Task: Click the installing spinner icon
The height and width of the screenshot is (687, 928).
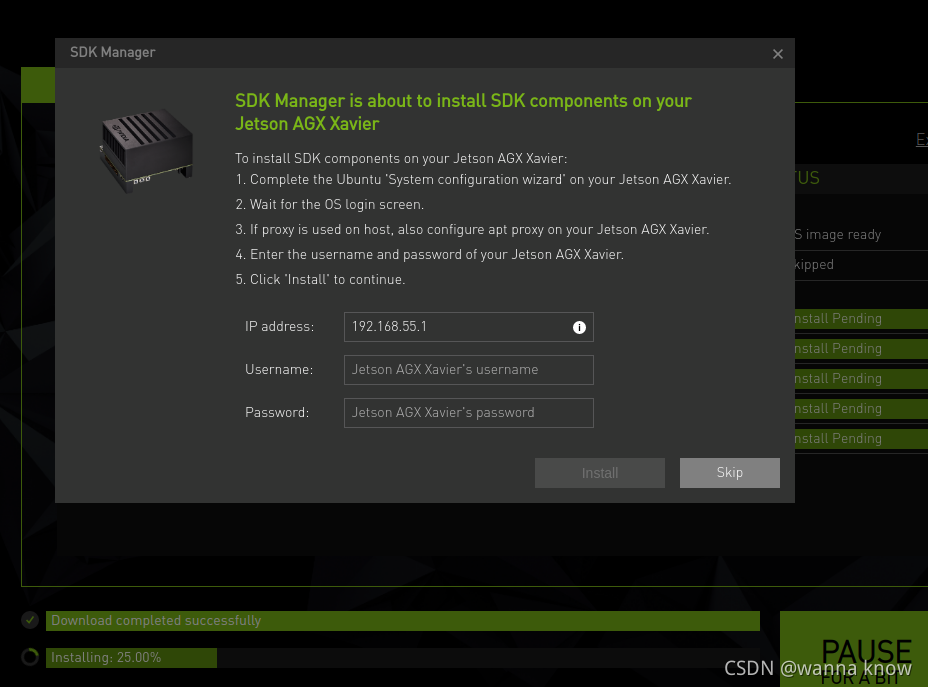Action: click(x=30, y=657)
